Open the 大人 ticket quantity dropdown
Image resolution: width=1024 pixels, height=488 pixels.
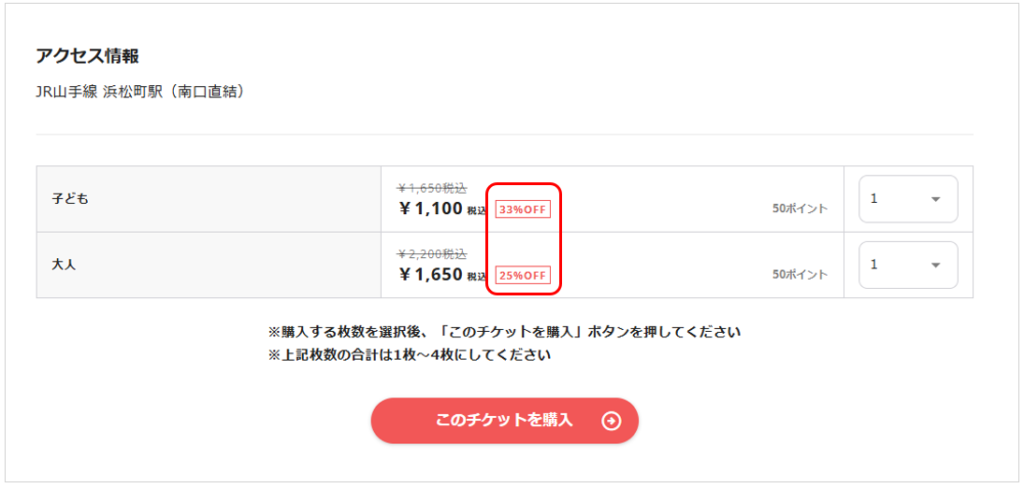908,265
